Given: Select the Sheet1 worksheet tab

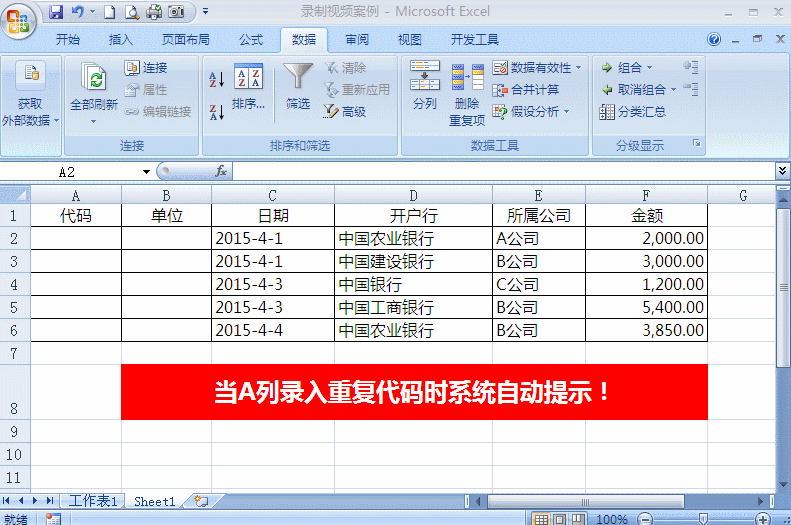Looking at the screenshot, I should (x=154, y=501).
